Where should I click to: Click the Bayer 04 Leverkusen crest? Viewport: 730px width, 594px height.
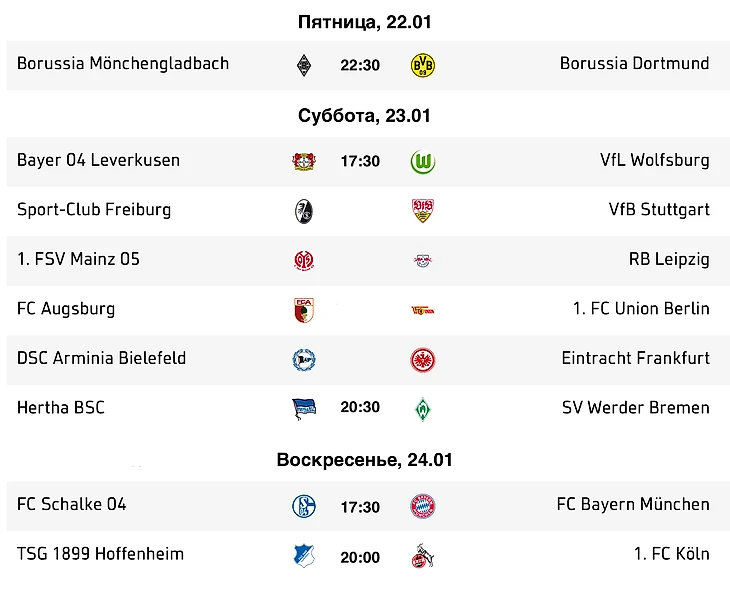coord(304,162)
